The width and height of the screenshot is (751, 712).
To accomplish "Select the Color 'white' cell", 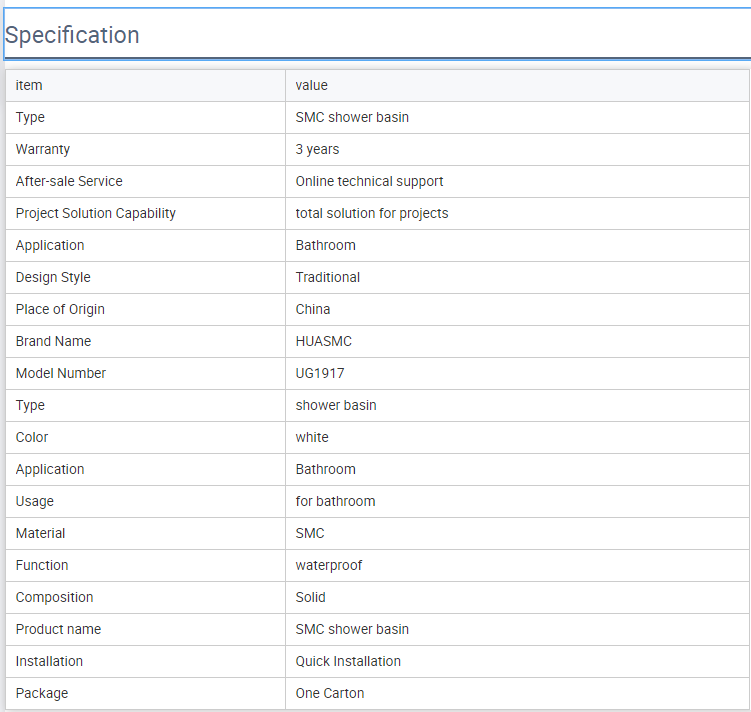I will tap(517, 437).
